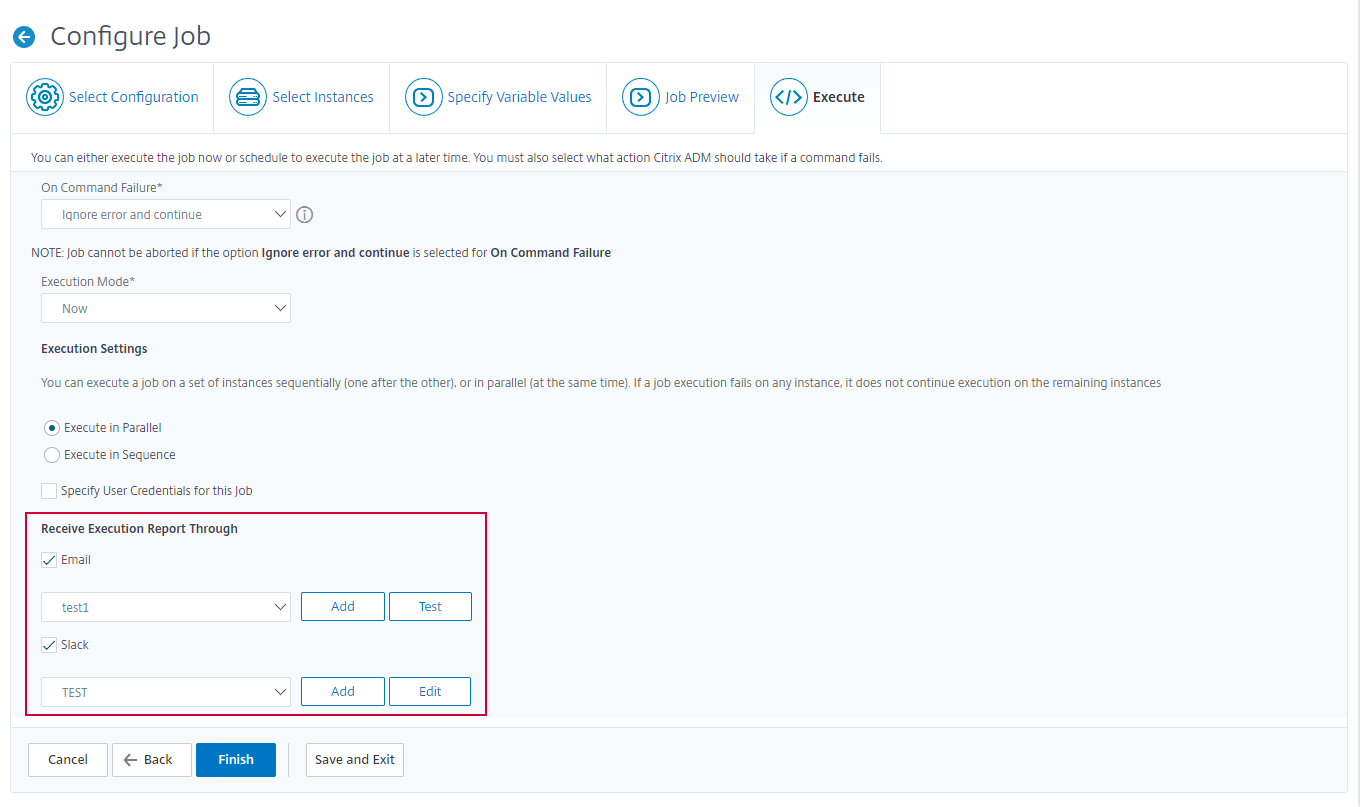
Task: Click Add next to the email dropdown
Action: pyautogui.click(x=343, y=607)
